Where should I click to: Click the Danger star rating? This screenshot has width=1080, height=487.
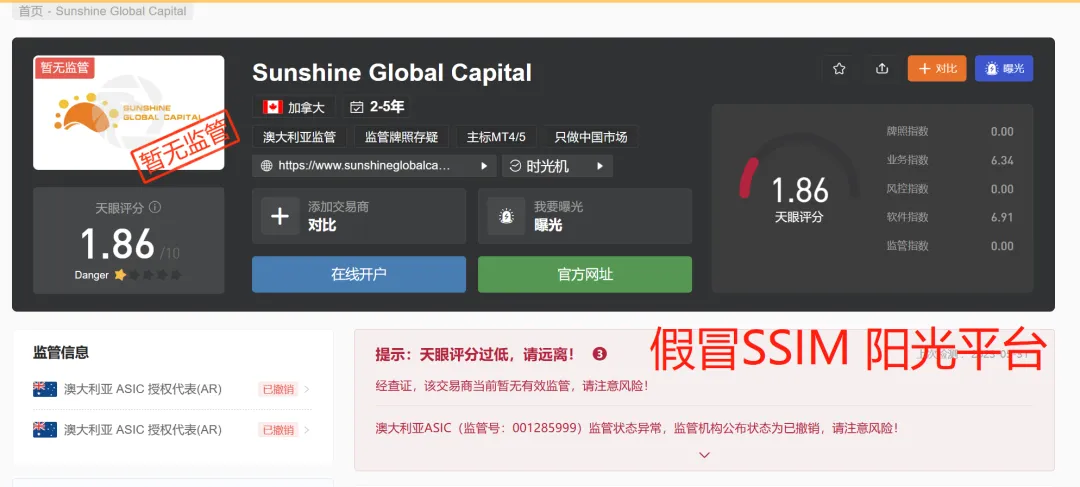click(148, 275)
